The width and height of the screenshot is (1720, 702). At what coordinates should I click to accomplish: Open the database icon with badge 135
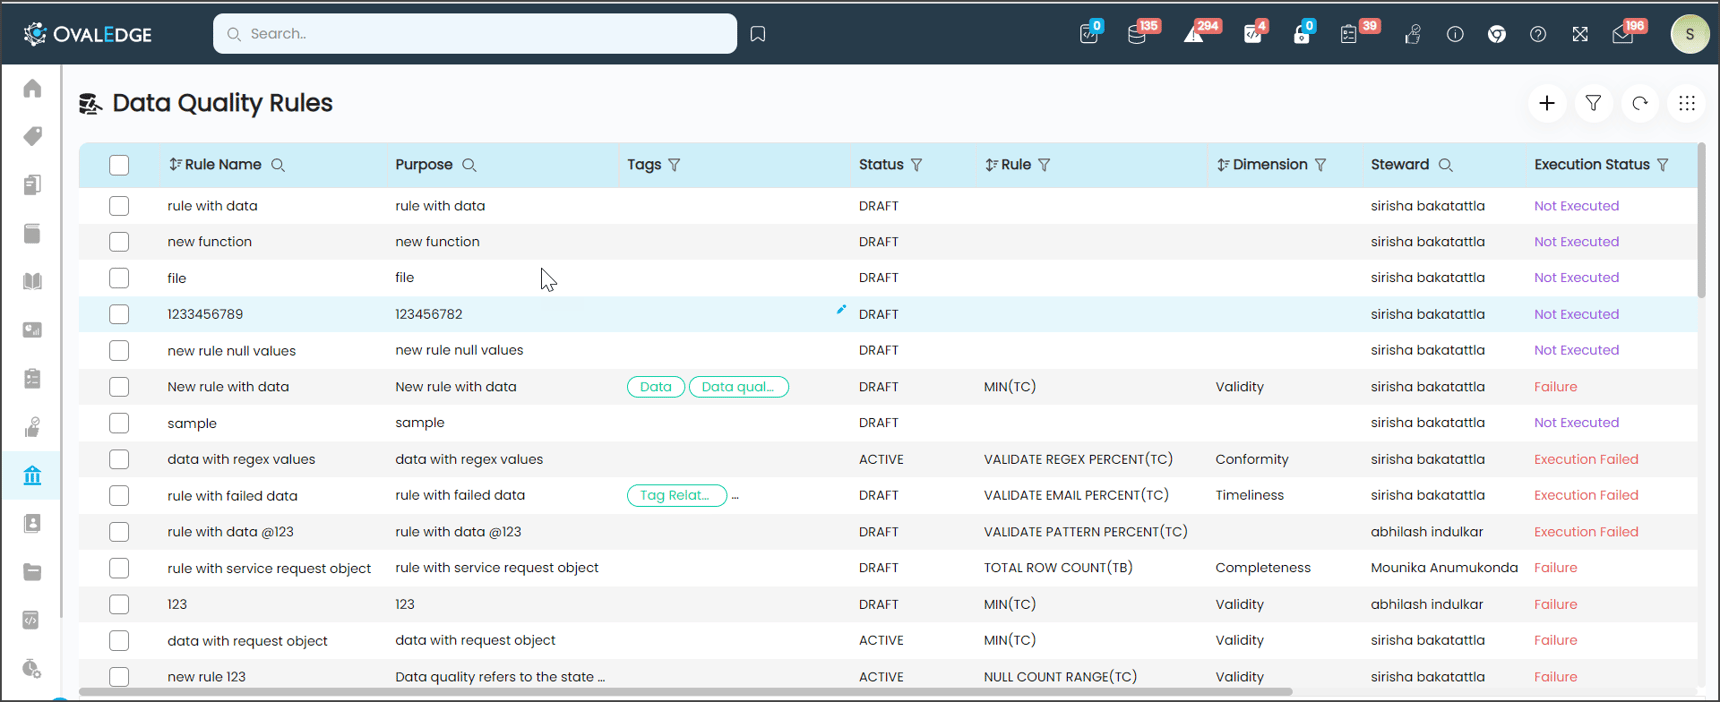click(x=1137, y=34)
